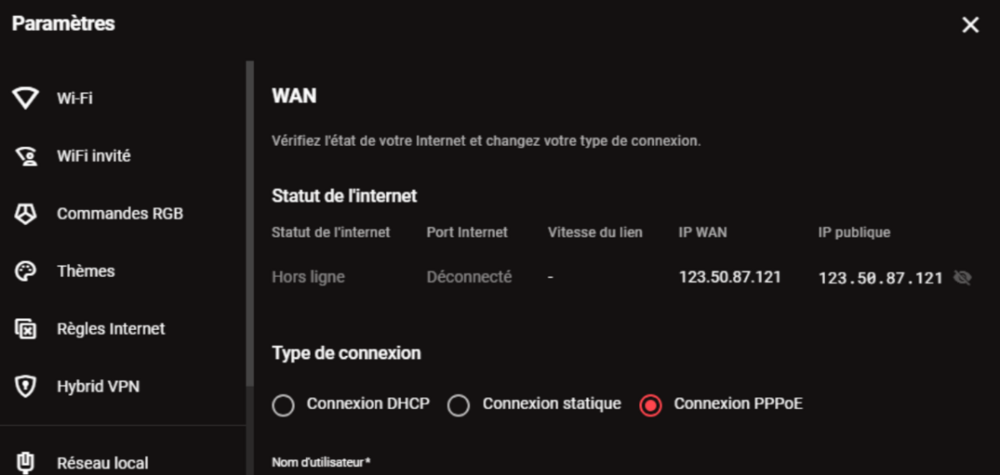1000x475 pixels.
Task: Click the Commandes RGB icon
Action: pos(26,213)
